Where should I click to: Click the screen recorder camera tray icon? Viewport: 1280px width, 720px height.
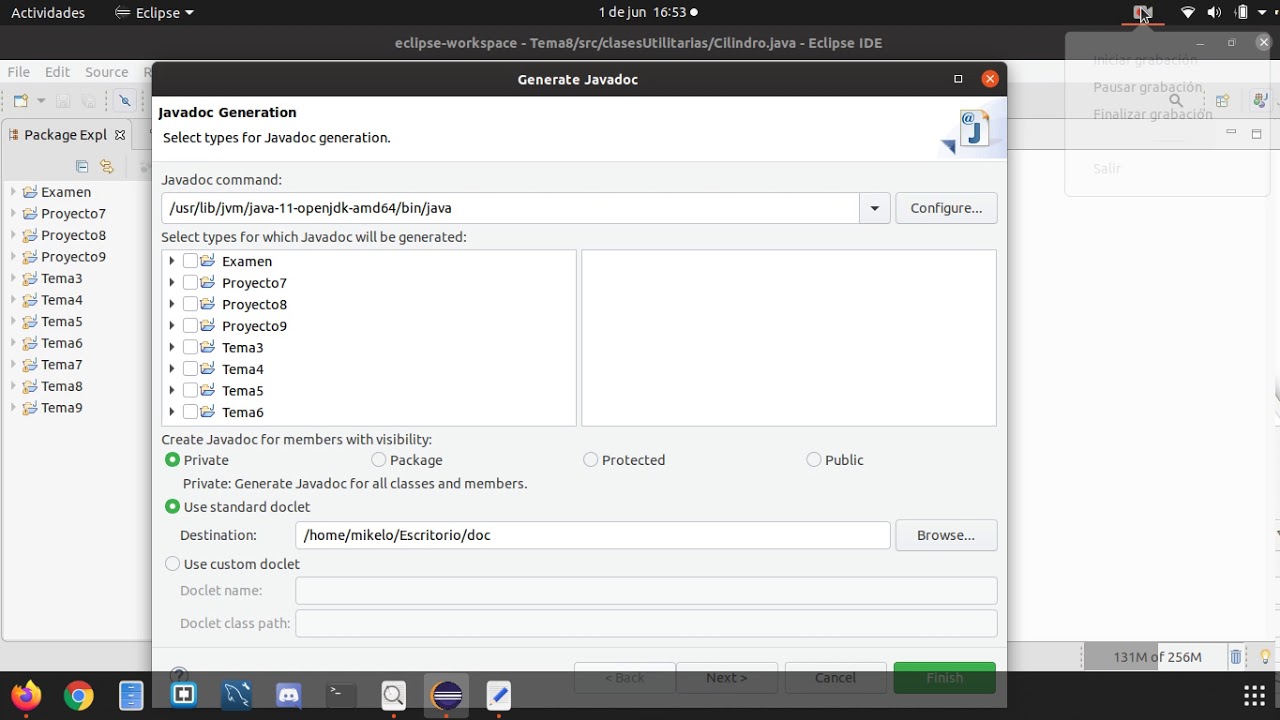coord(1143,13)
